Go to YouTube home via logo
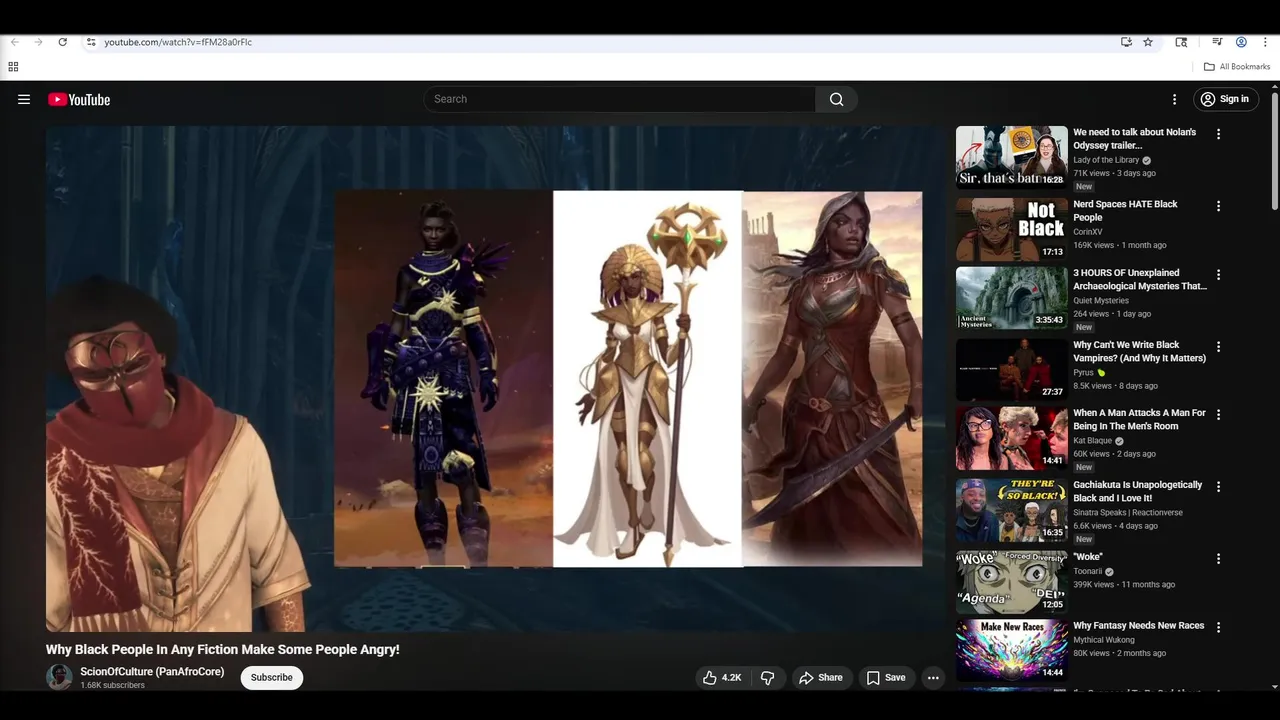Screen dimensions: 1280x720 coord(79,99)
